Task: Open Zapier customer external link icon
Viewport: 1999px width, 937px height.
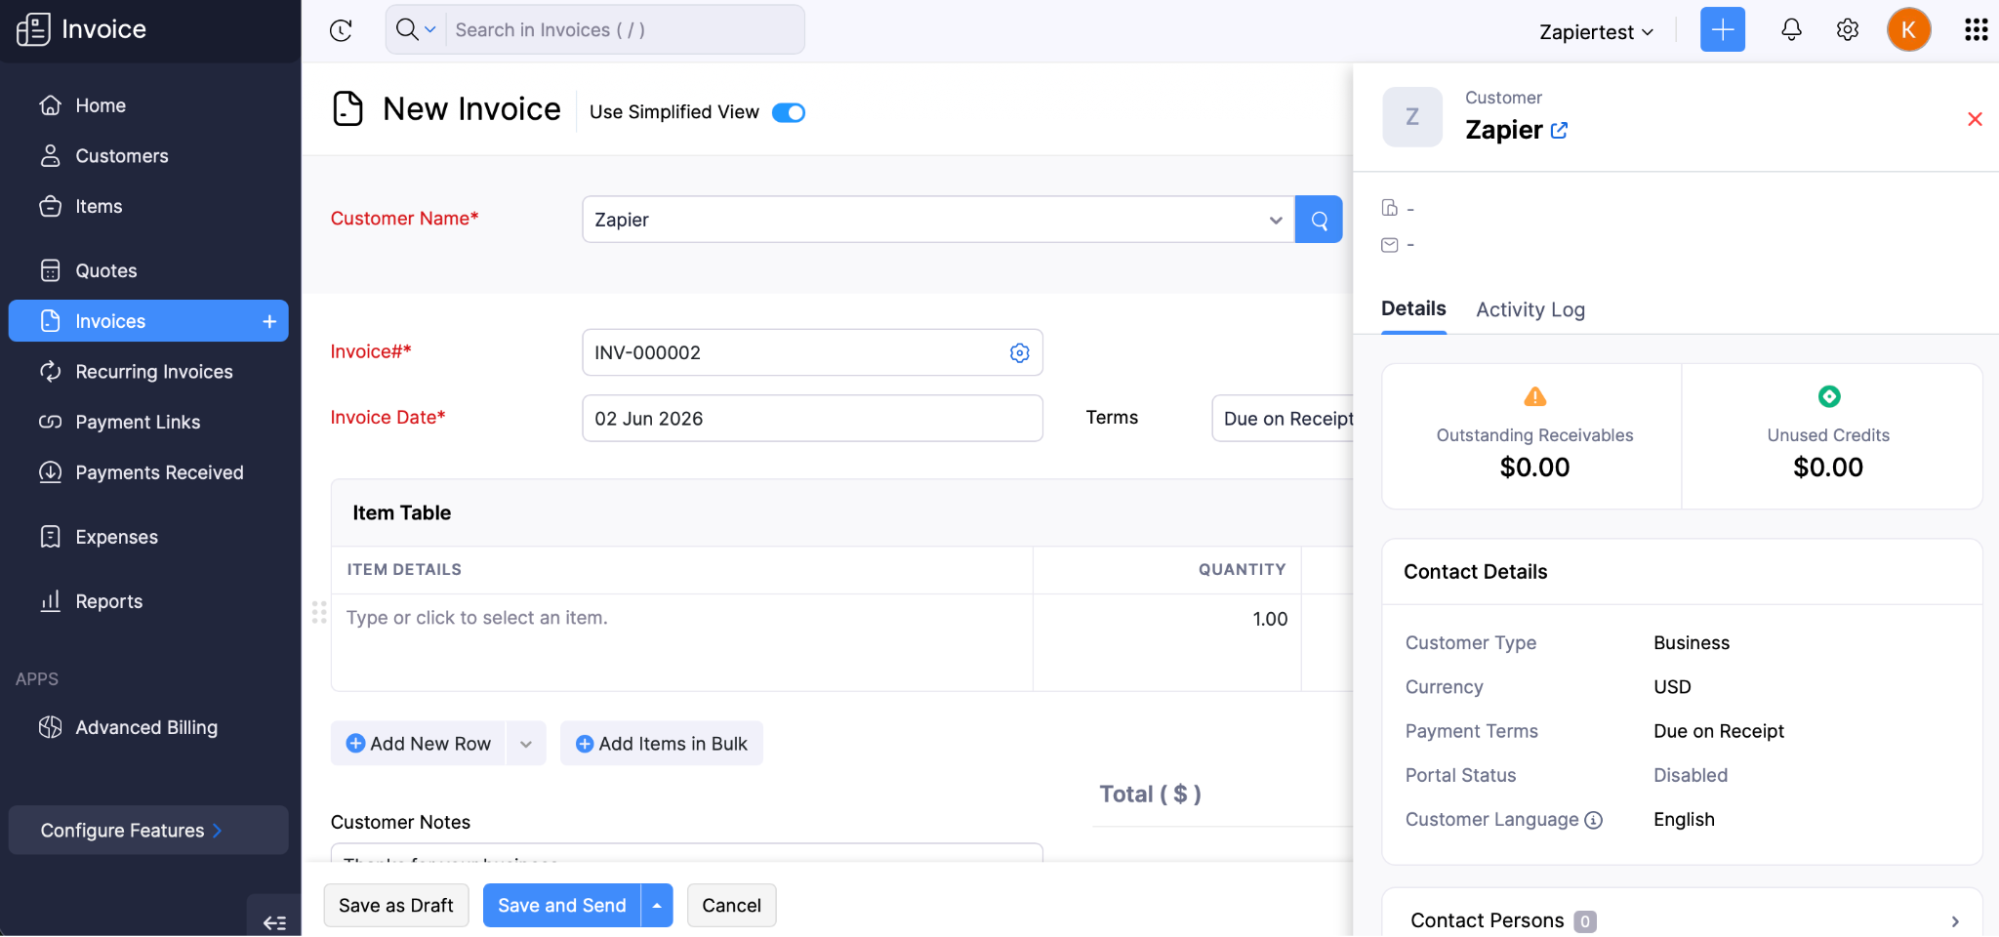Action: point(1559,130)
